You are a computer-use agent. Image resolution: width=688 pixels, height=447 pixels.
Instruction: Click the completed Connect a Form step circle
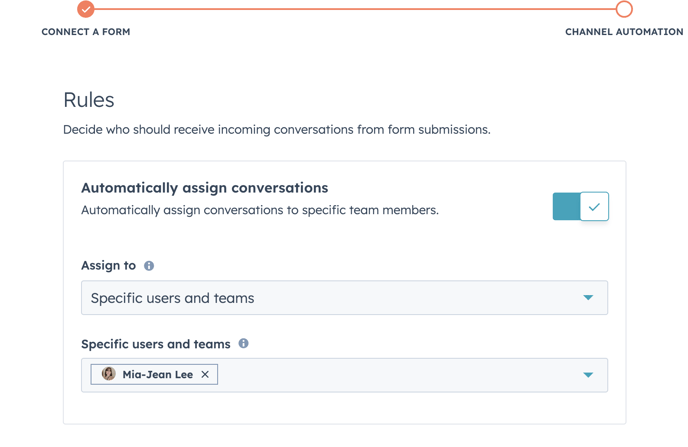(x=86, y=9)
